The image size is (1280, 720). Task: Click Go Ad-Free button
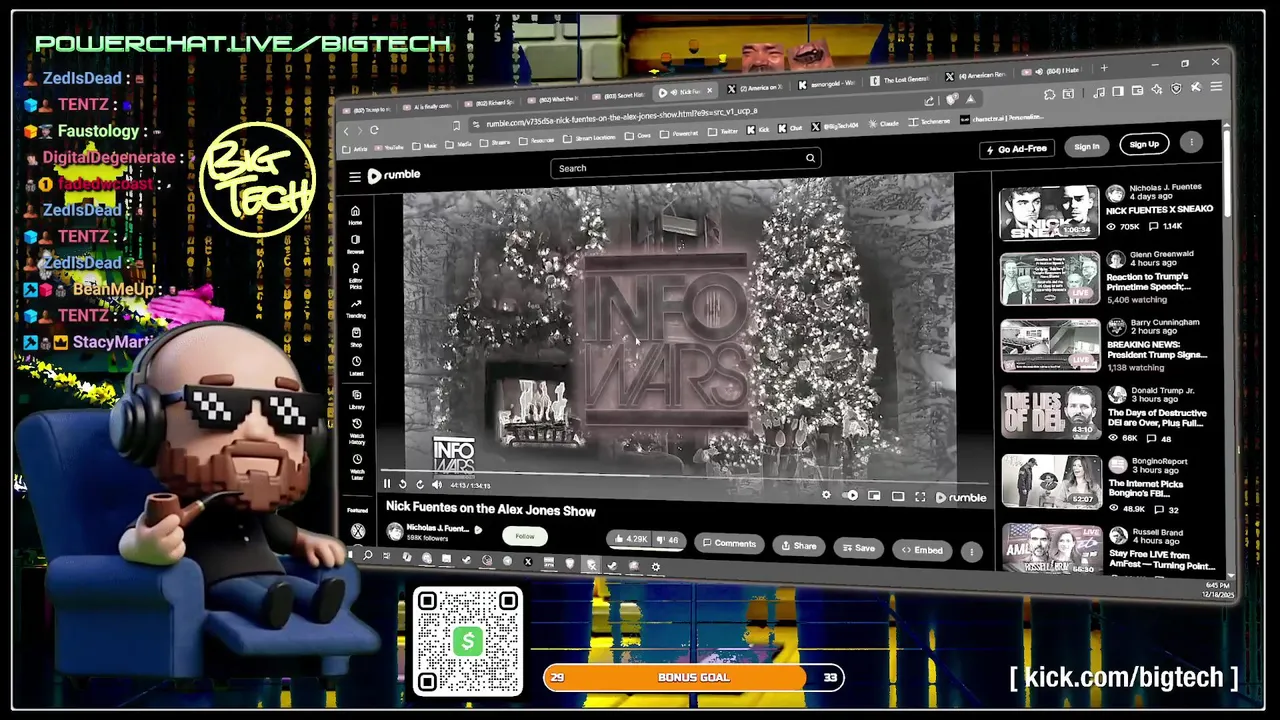click(1016, 149)
